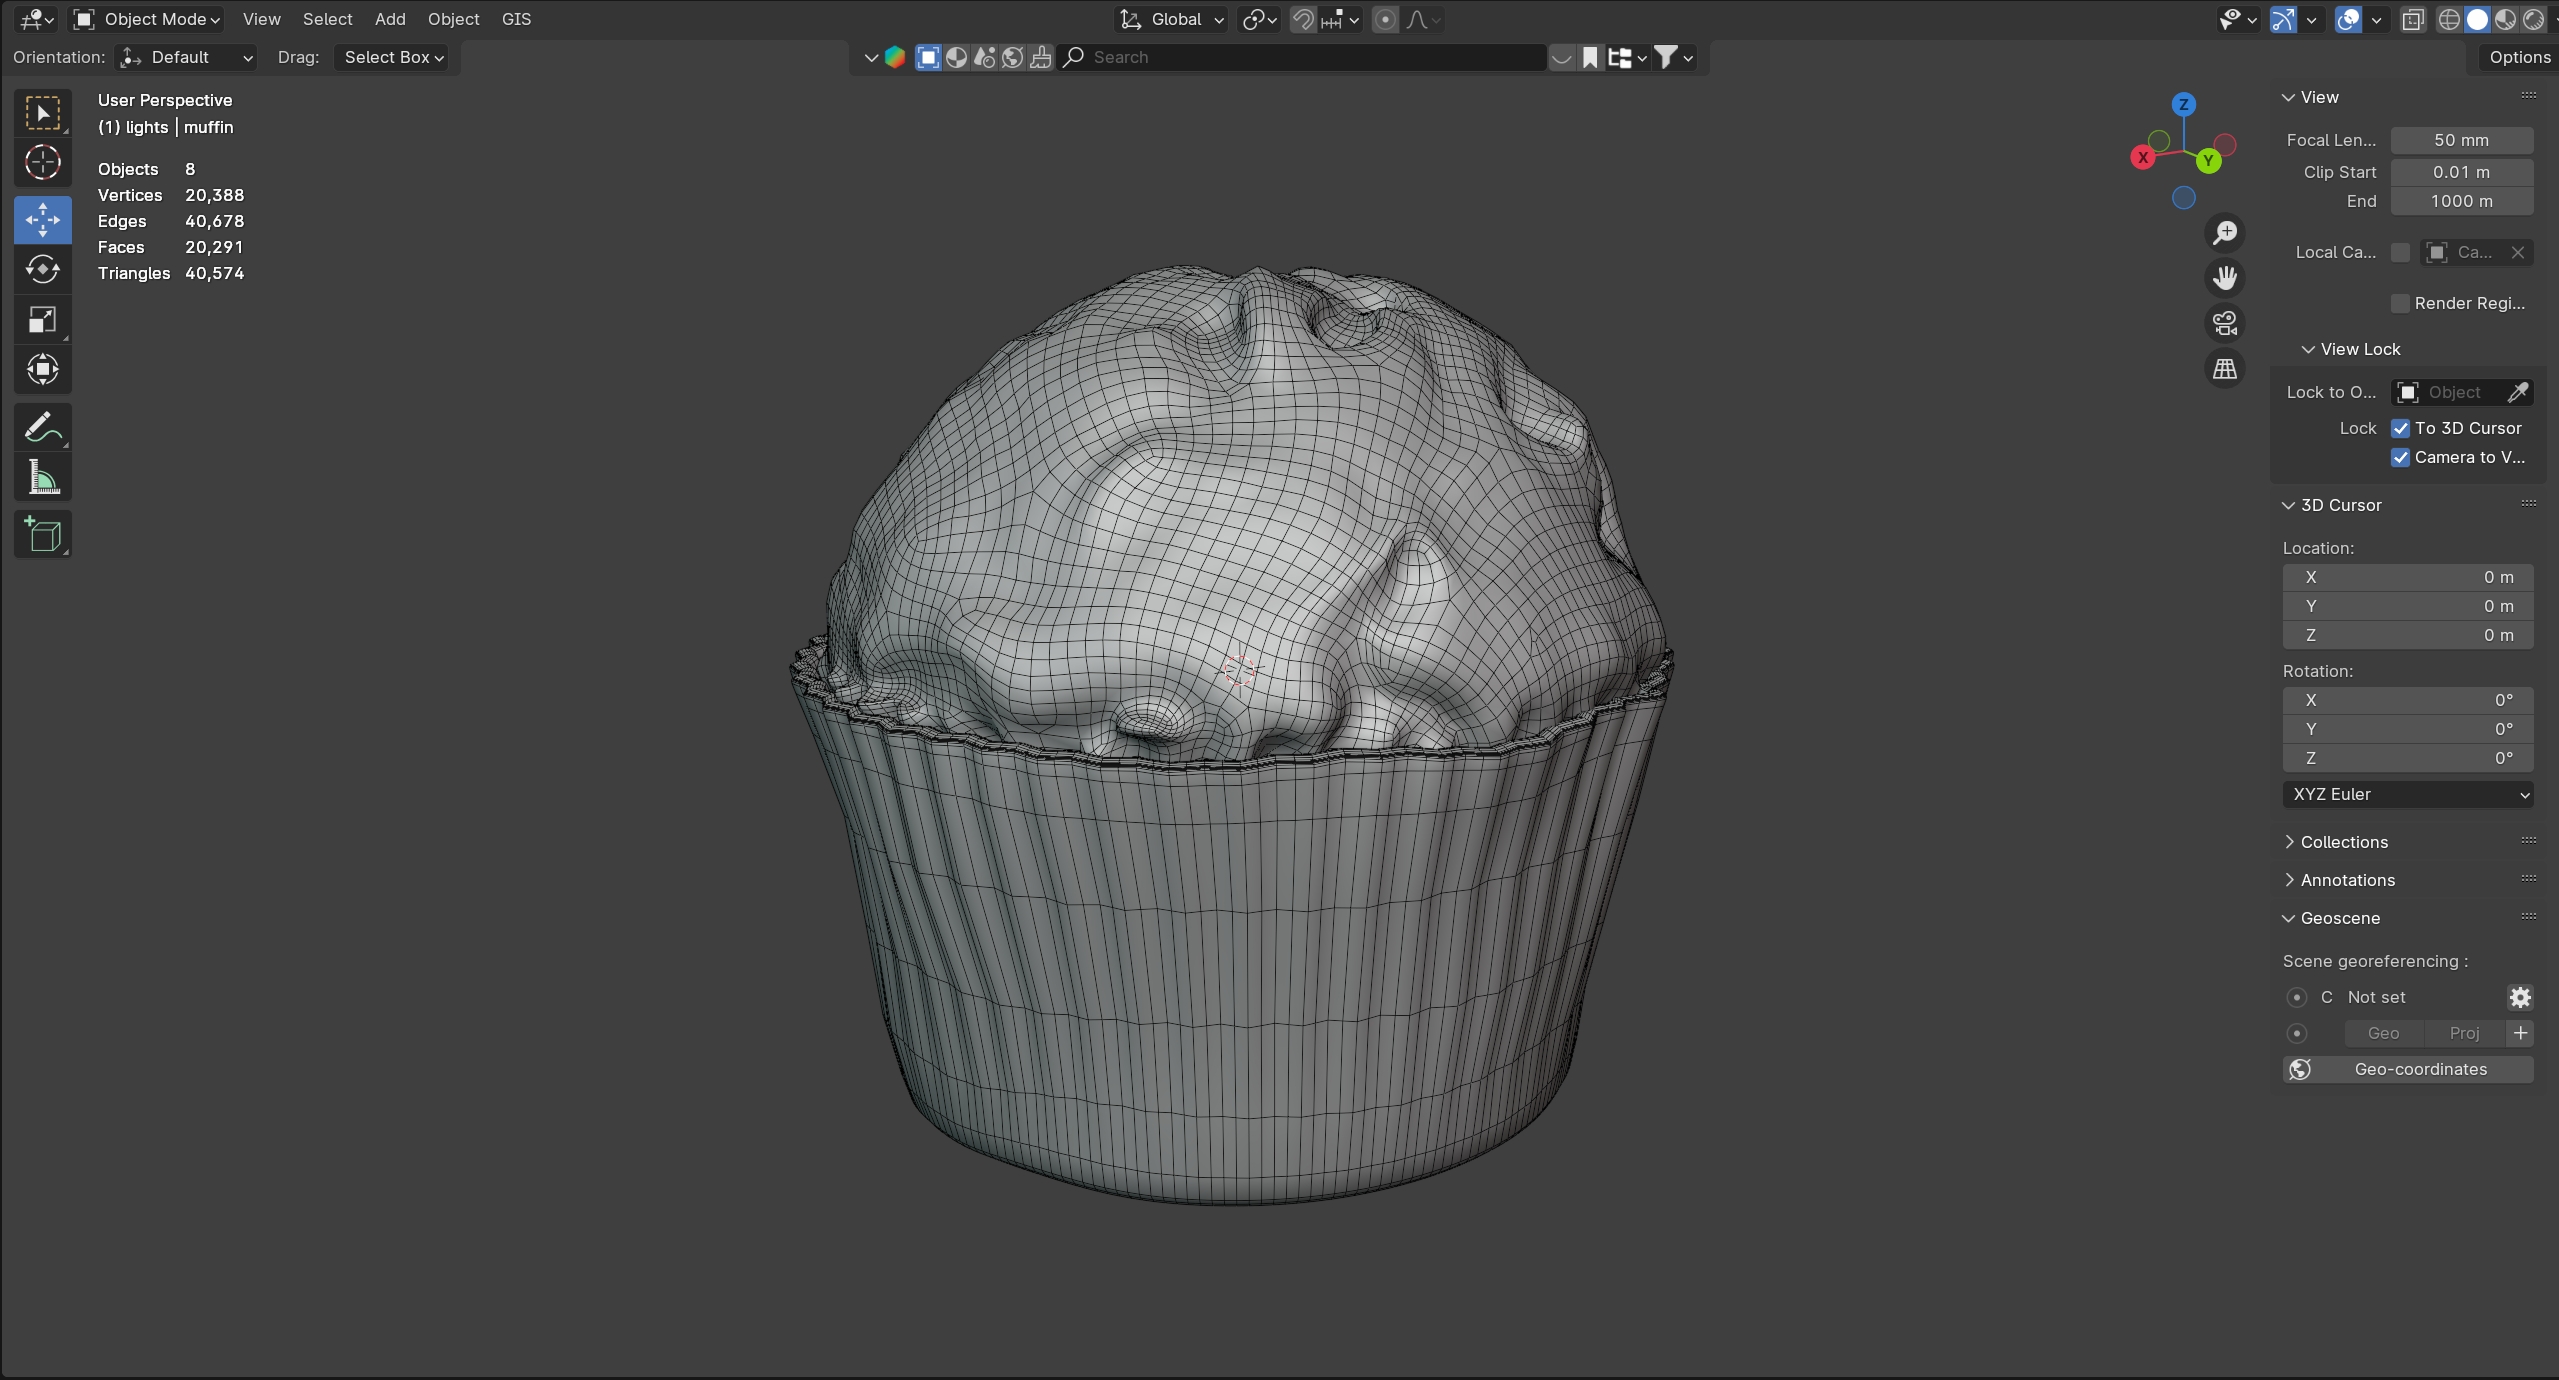Open the XYZ Euler rotation mode dropdown

click(x=2407, y=794)
